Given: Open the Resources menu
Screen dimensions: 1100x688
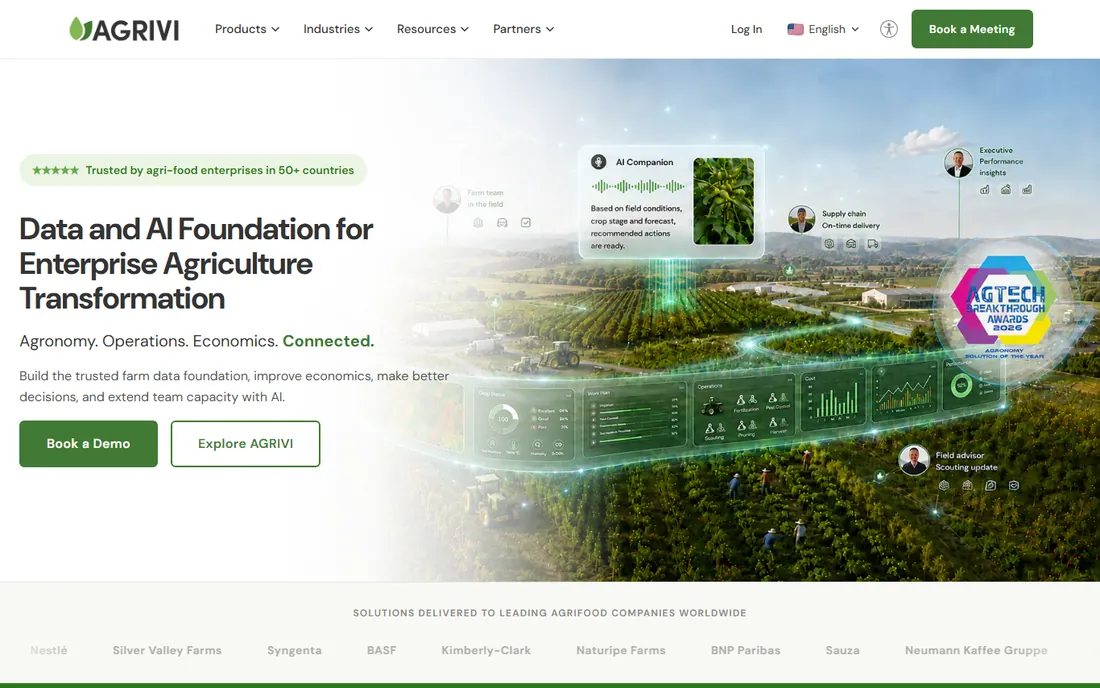Looking at the screenshot, I should click(x=432, y=29).
